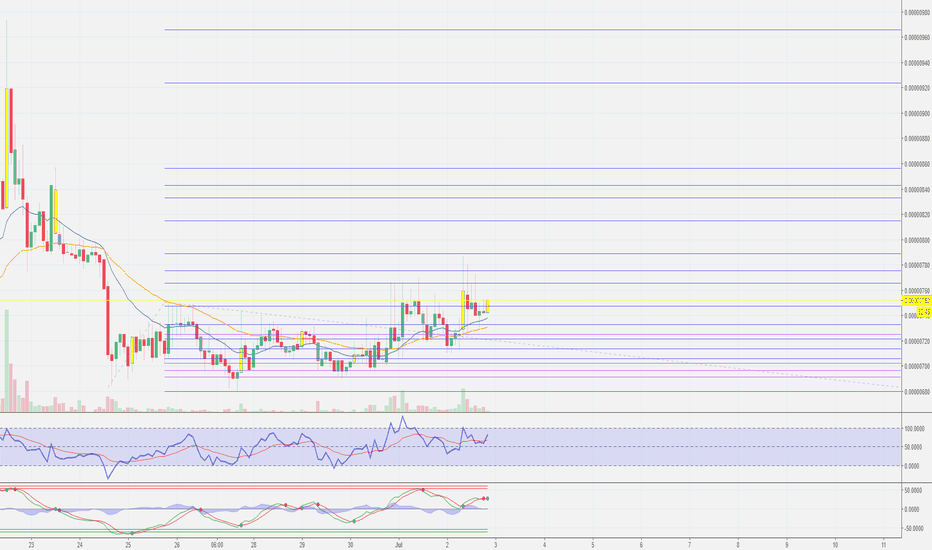Click the 0.0000 label in lowest oscillator pane
932x550 pixels.
[913, 510]
